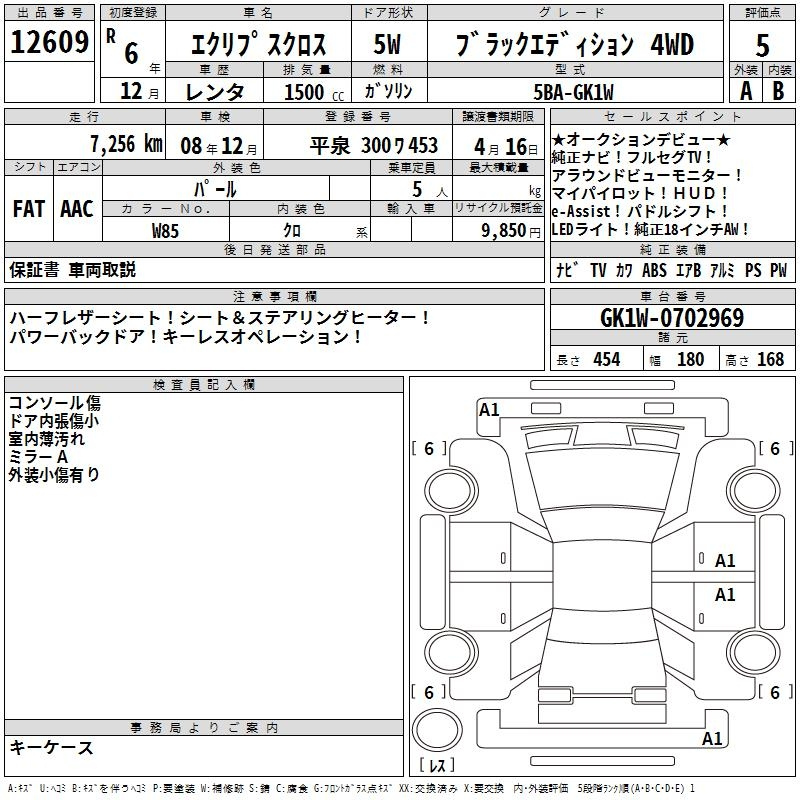Click the FAT shift type value
Screen dimensions: 800x800
click(29, 208)
